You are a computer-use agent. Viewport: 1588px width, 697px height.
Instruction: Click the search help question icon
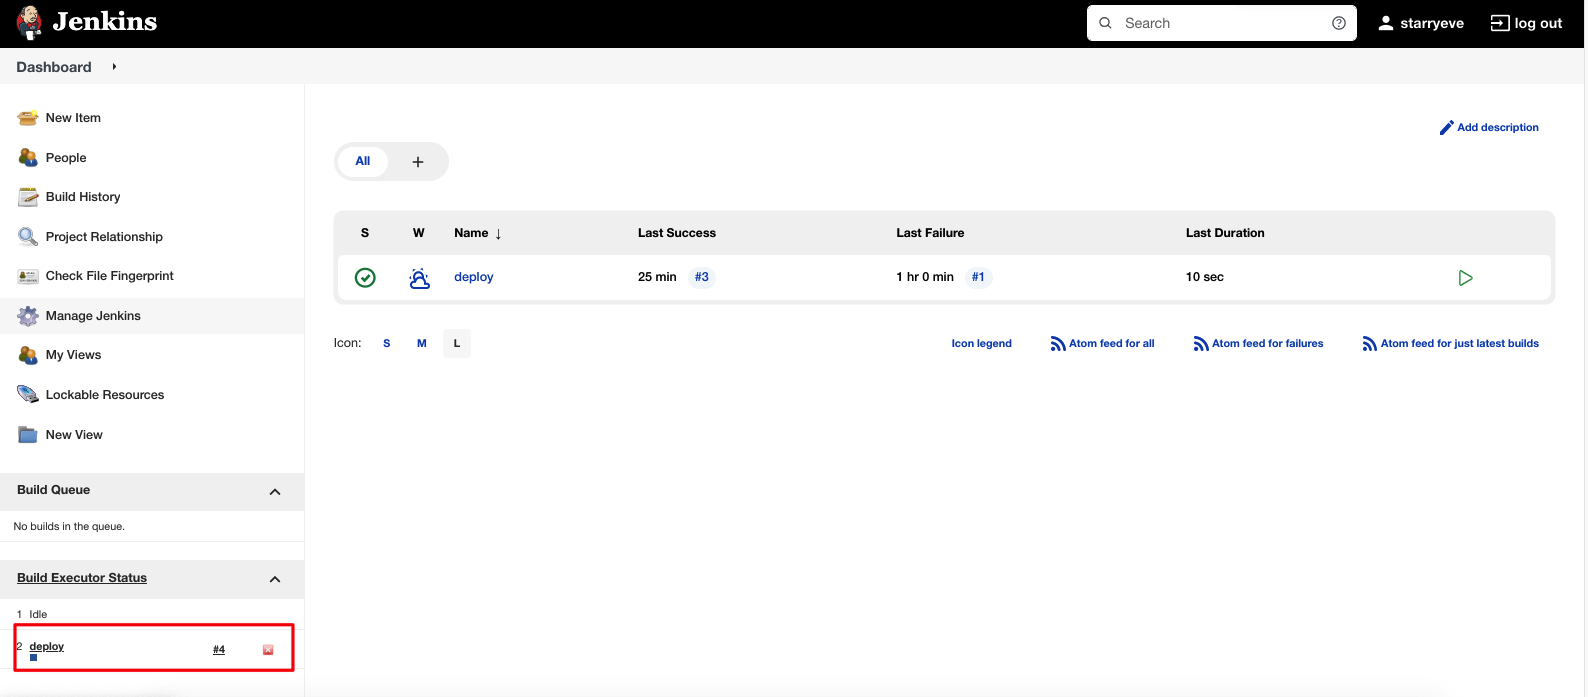click(x=1339, y=23)
